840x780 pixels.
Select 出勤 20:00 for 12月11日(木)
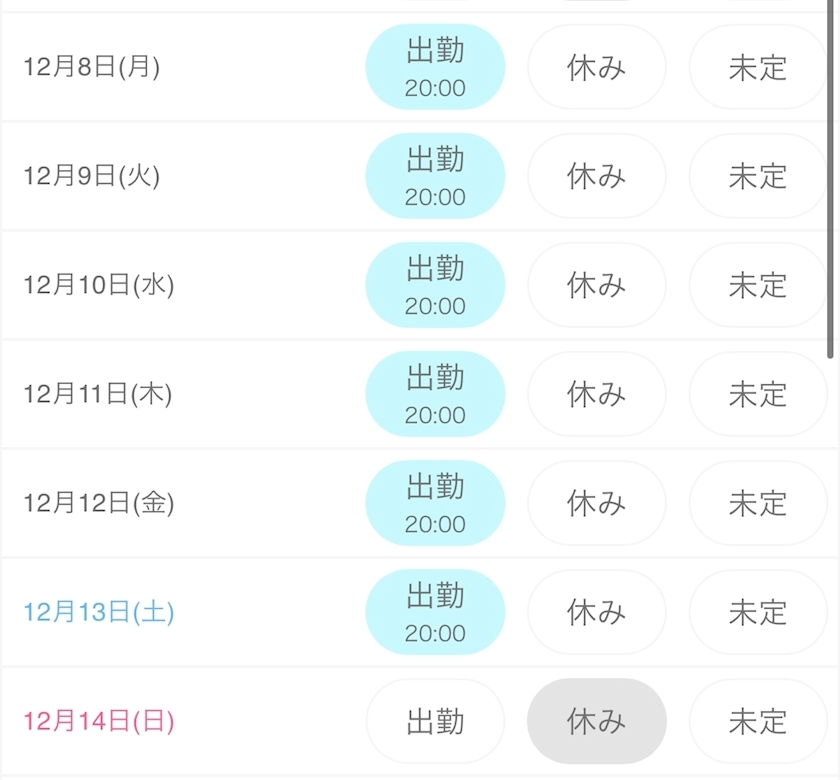pyautogui.click(x=435, y=394)
